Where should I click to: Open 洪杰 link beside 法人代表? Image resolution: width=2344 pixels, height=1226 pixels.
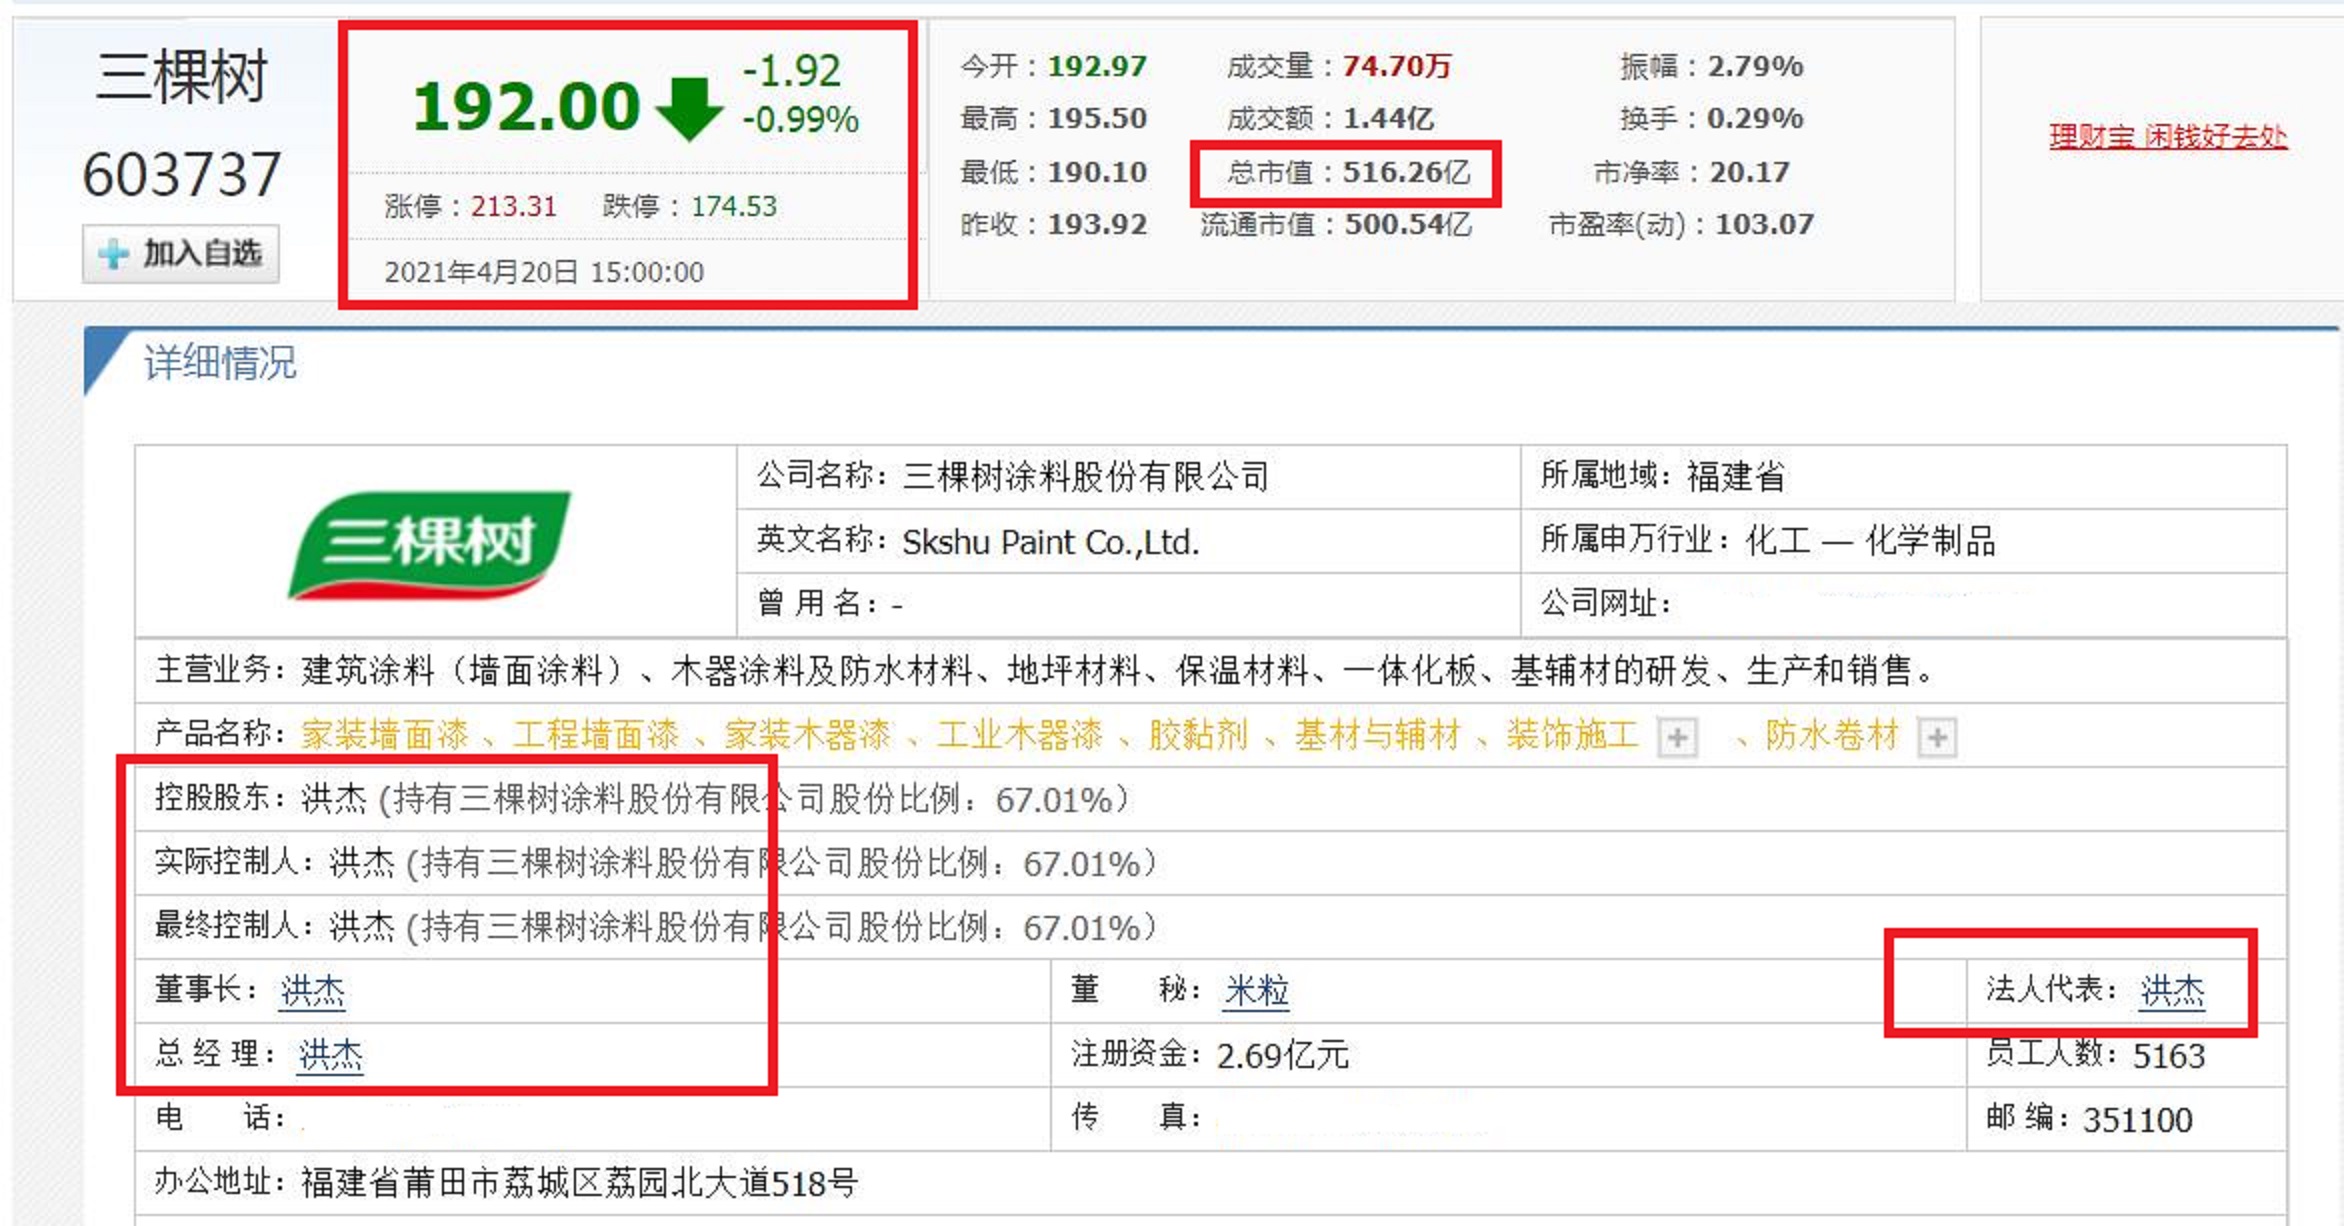point(2171,991)
